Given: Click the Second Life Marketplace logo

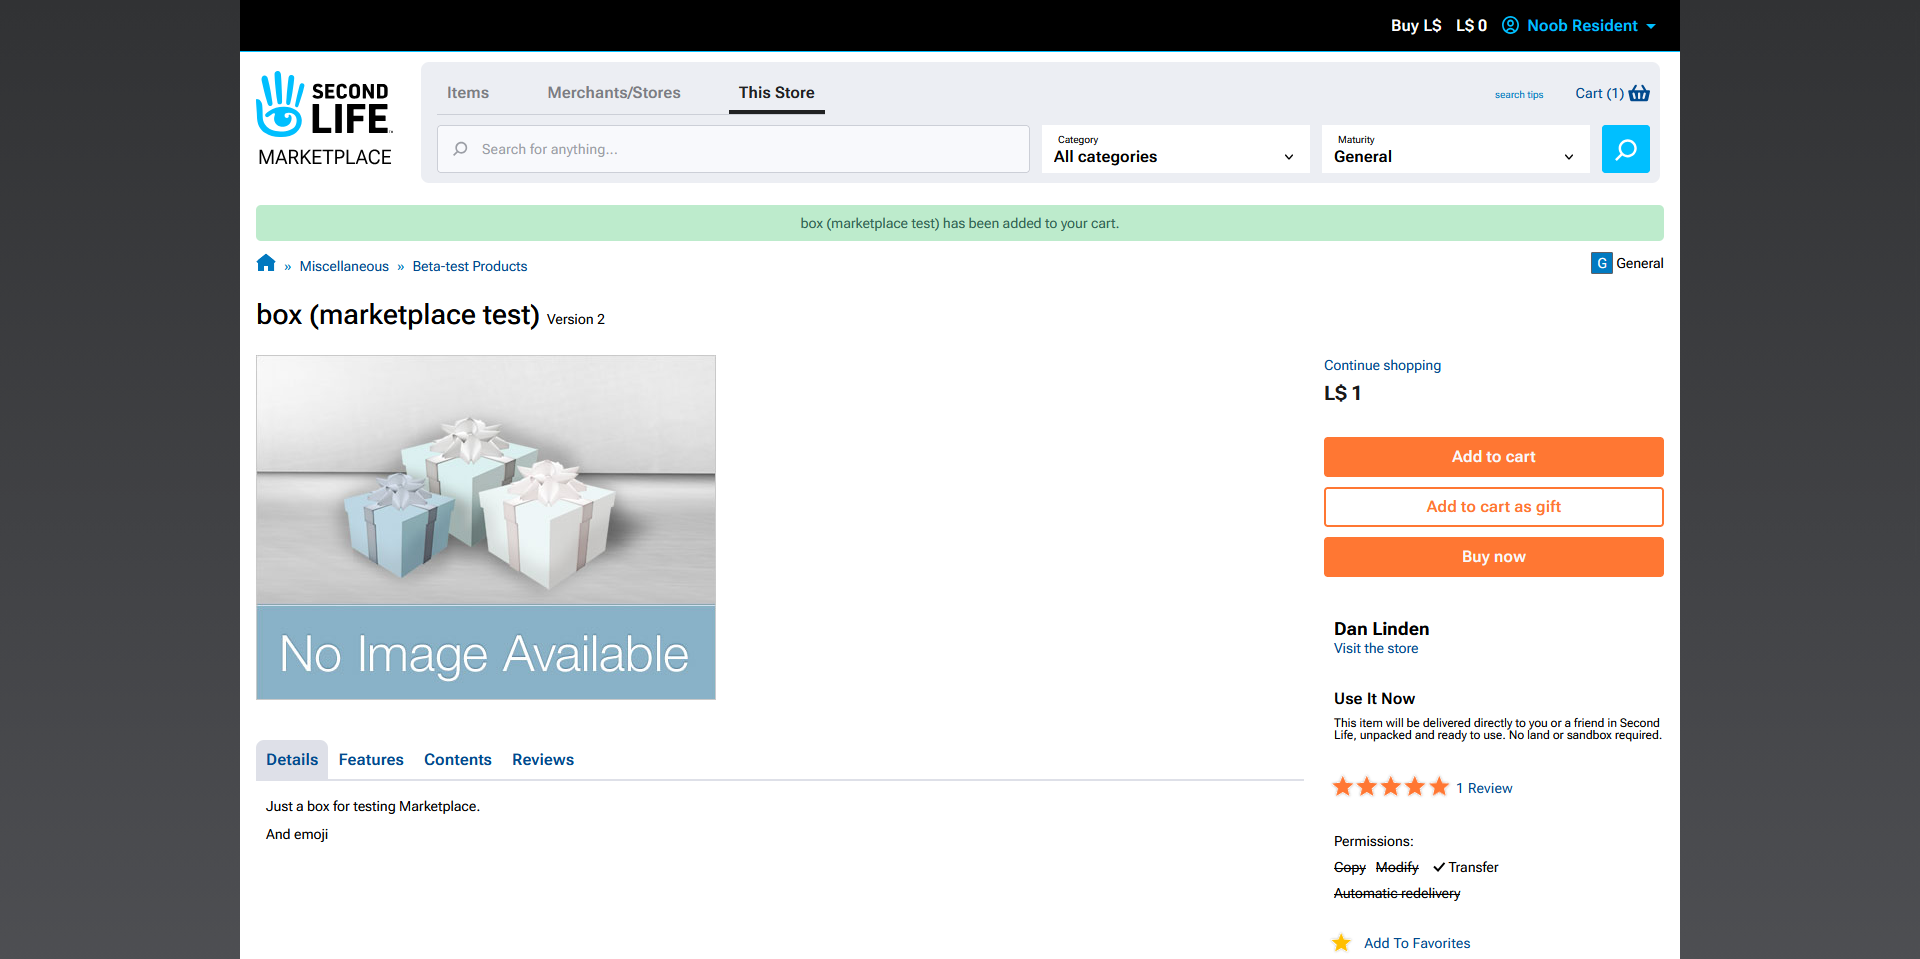Looking at the screenshot, I should (325, 119).
